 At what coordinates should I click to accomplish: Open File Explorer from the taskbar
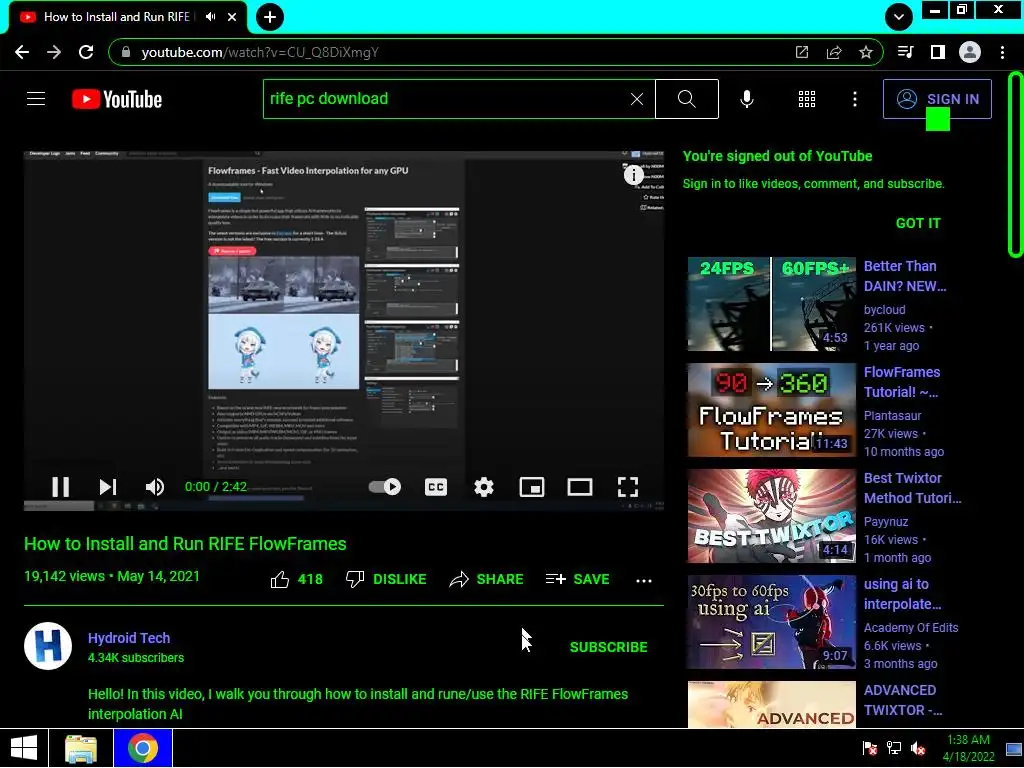click(x=81, y=748)
